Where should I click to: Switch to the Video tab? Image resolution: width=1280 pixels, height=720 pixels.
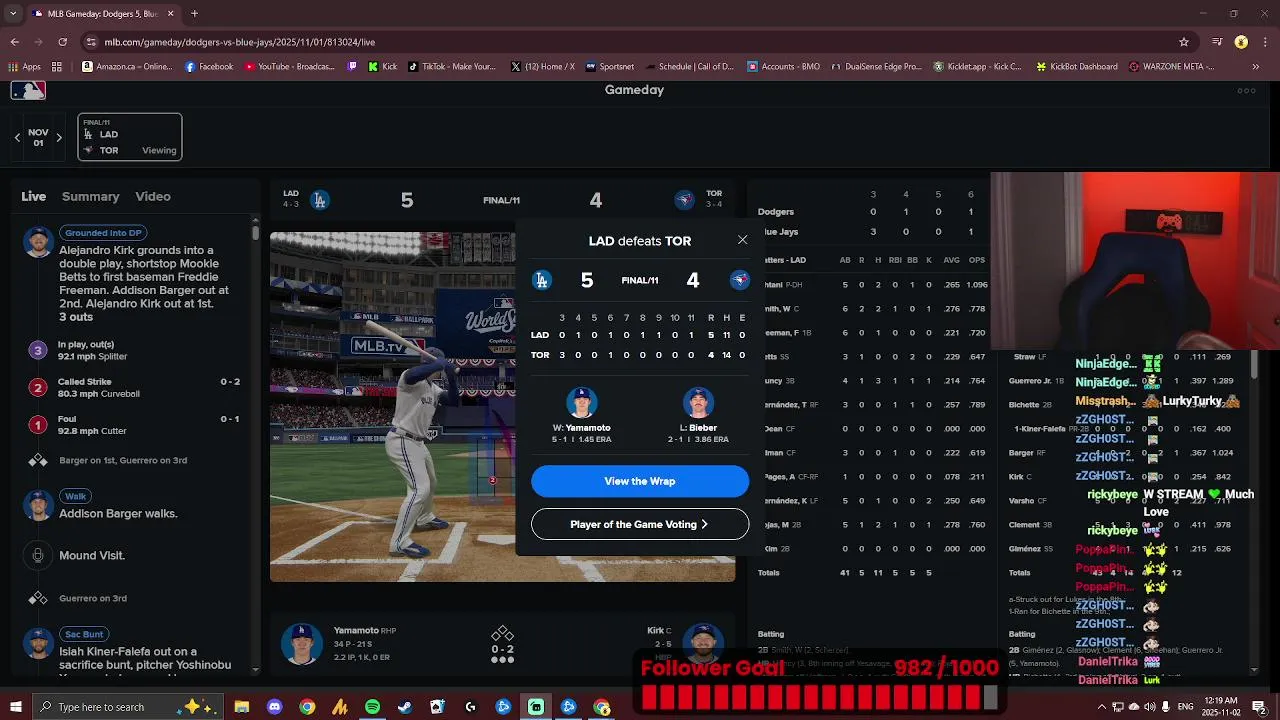pos(153,197)
